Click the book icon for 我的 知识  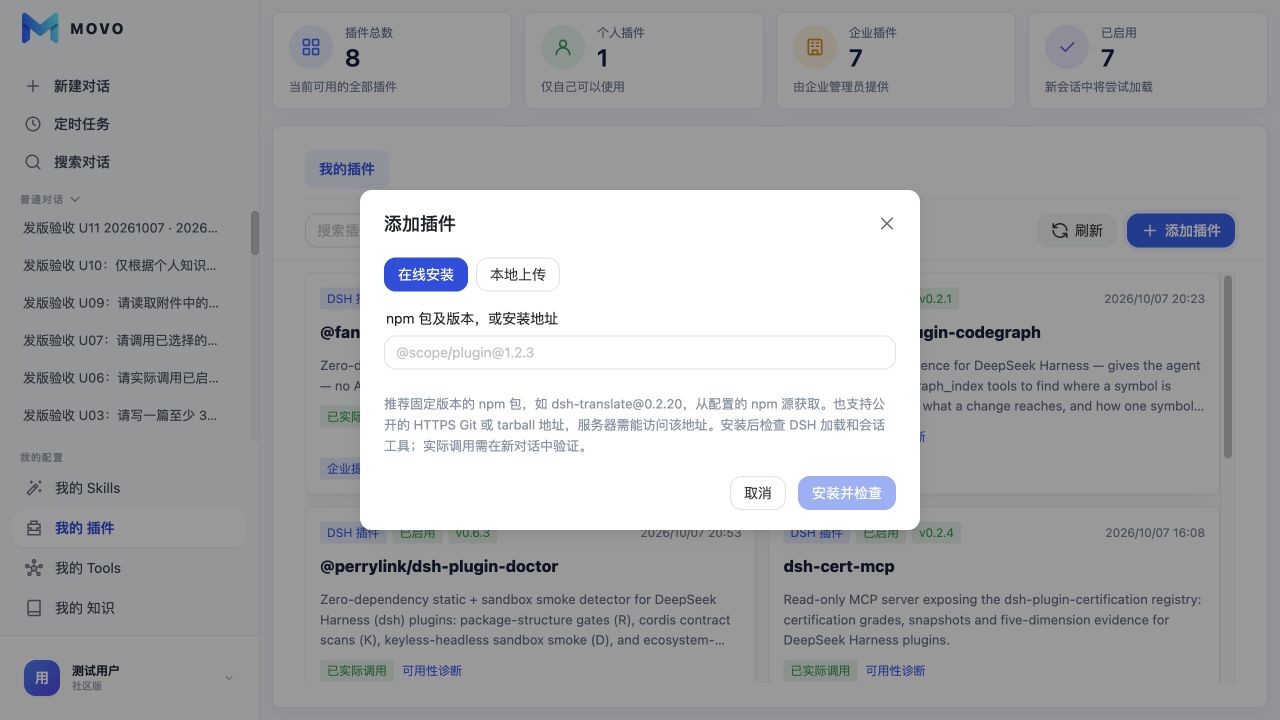pos(34,608)
